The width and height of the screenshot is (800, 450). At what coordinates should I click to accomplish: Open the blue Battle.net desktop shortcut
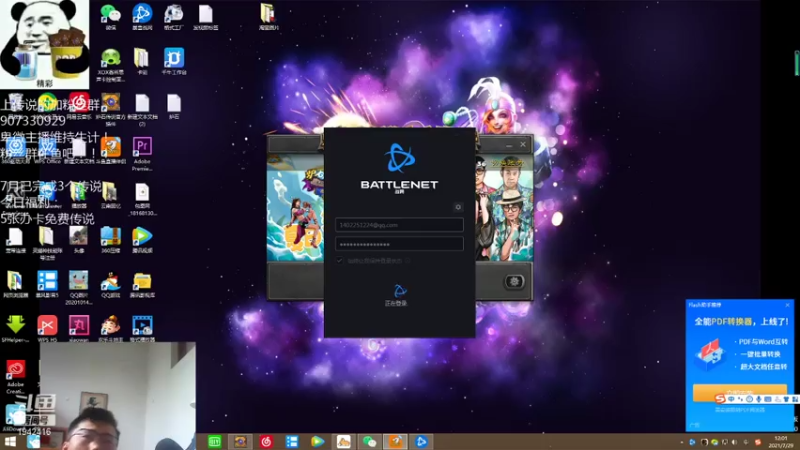point(142,17)
